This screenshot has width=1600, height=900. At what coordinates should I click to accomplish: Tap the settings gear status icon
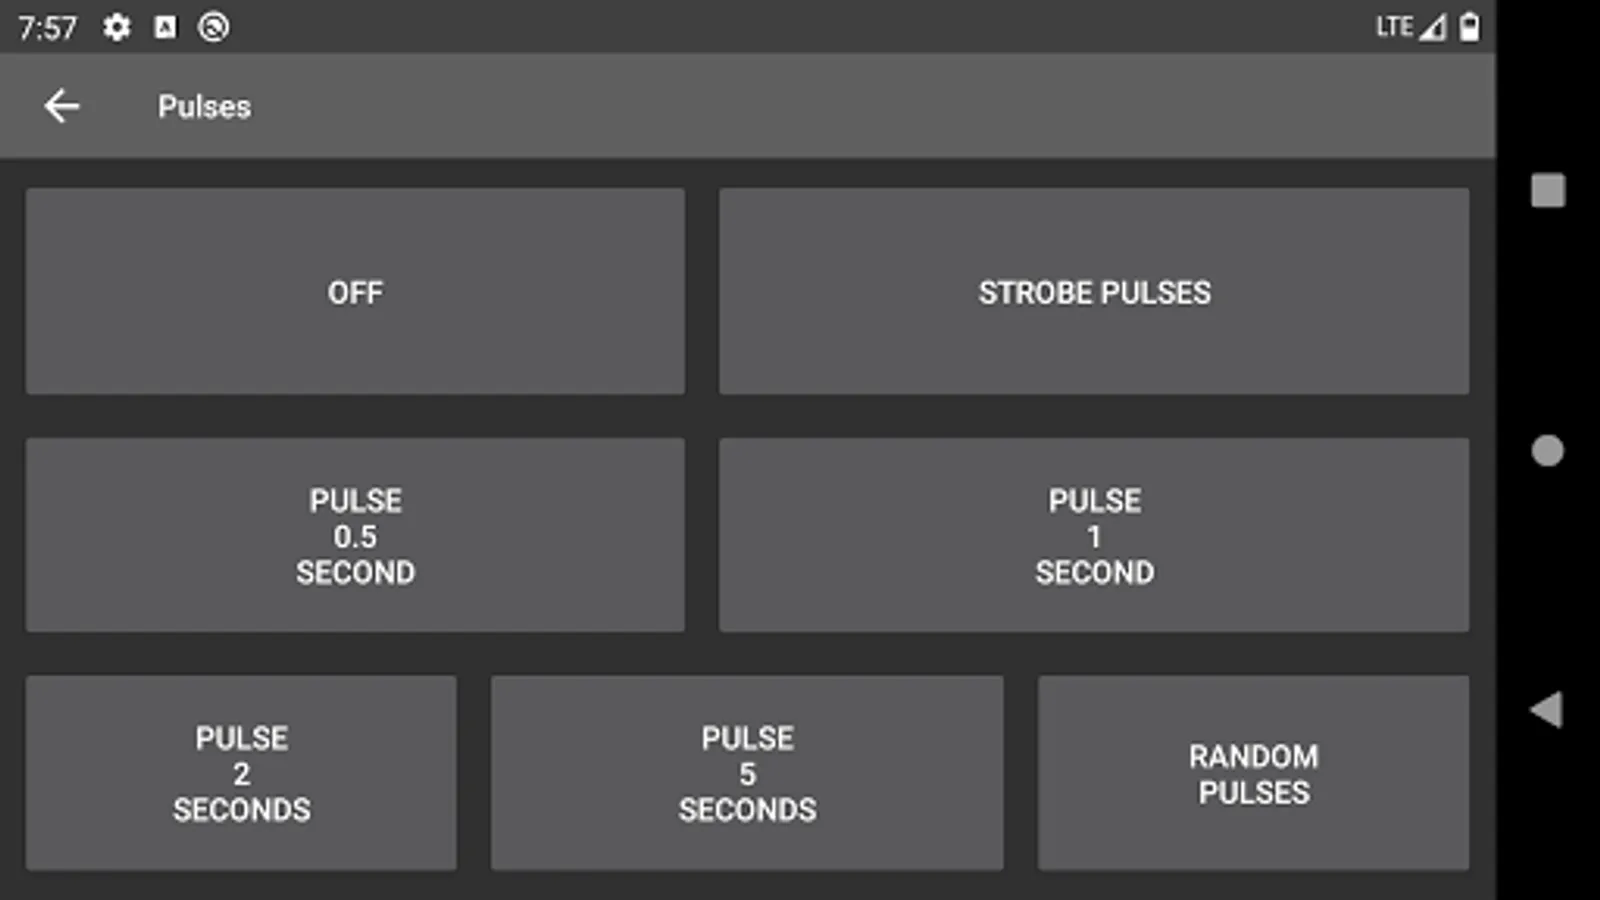[x=117, y=27]
